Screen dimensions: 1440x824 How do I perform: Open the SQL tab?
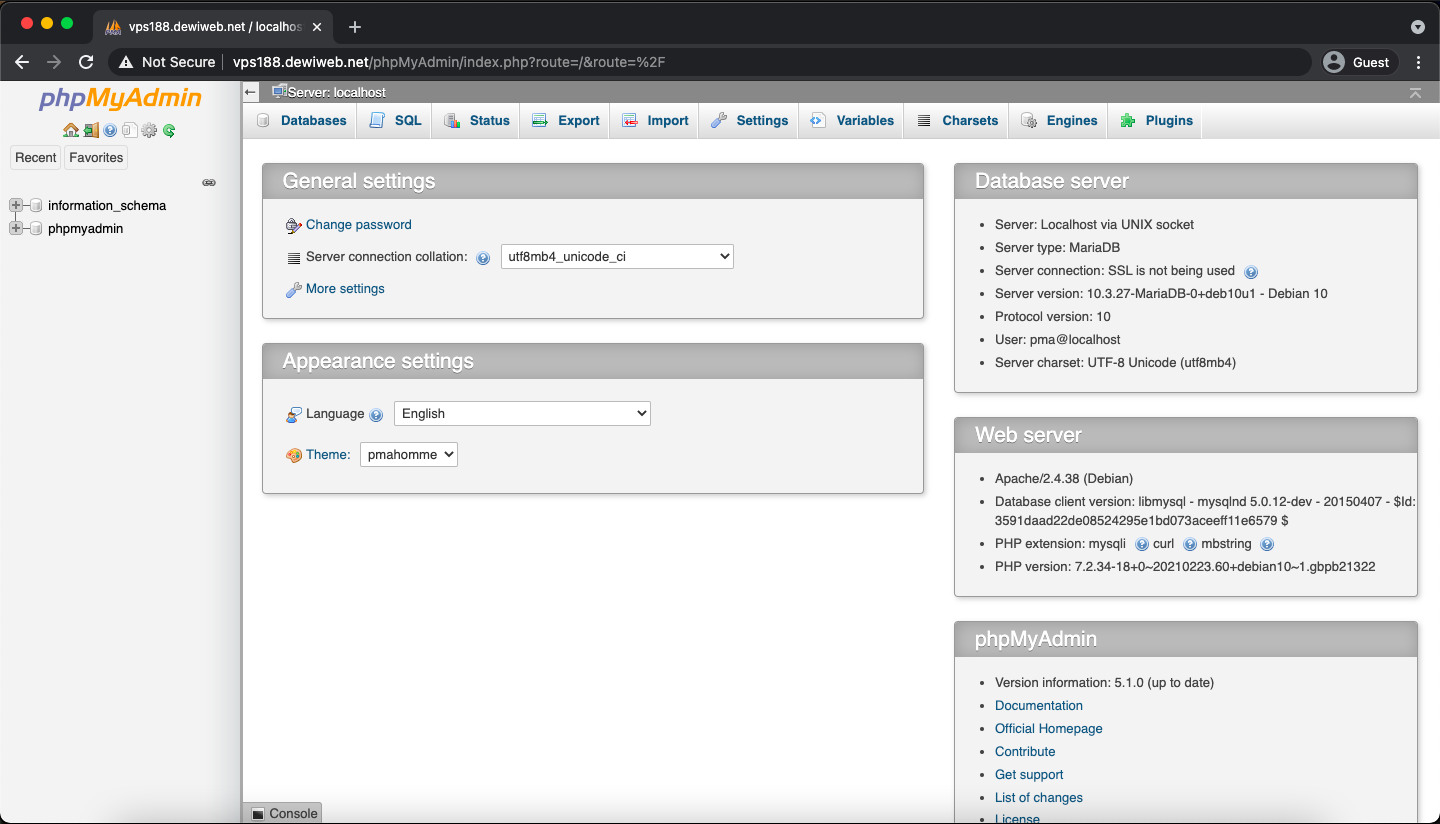396,121
